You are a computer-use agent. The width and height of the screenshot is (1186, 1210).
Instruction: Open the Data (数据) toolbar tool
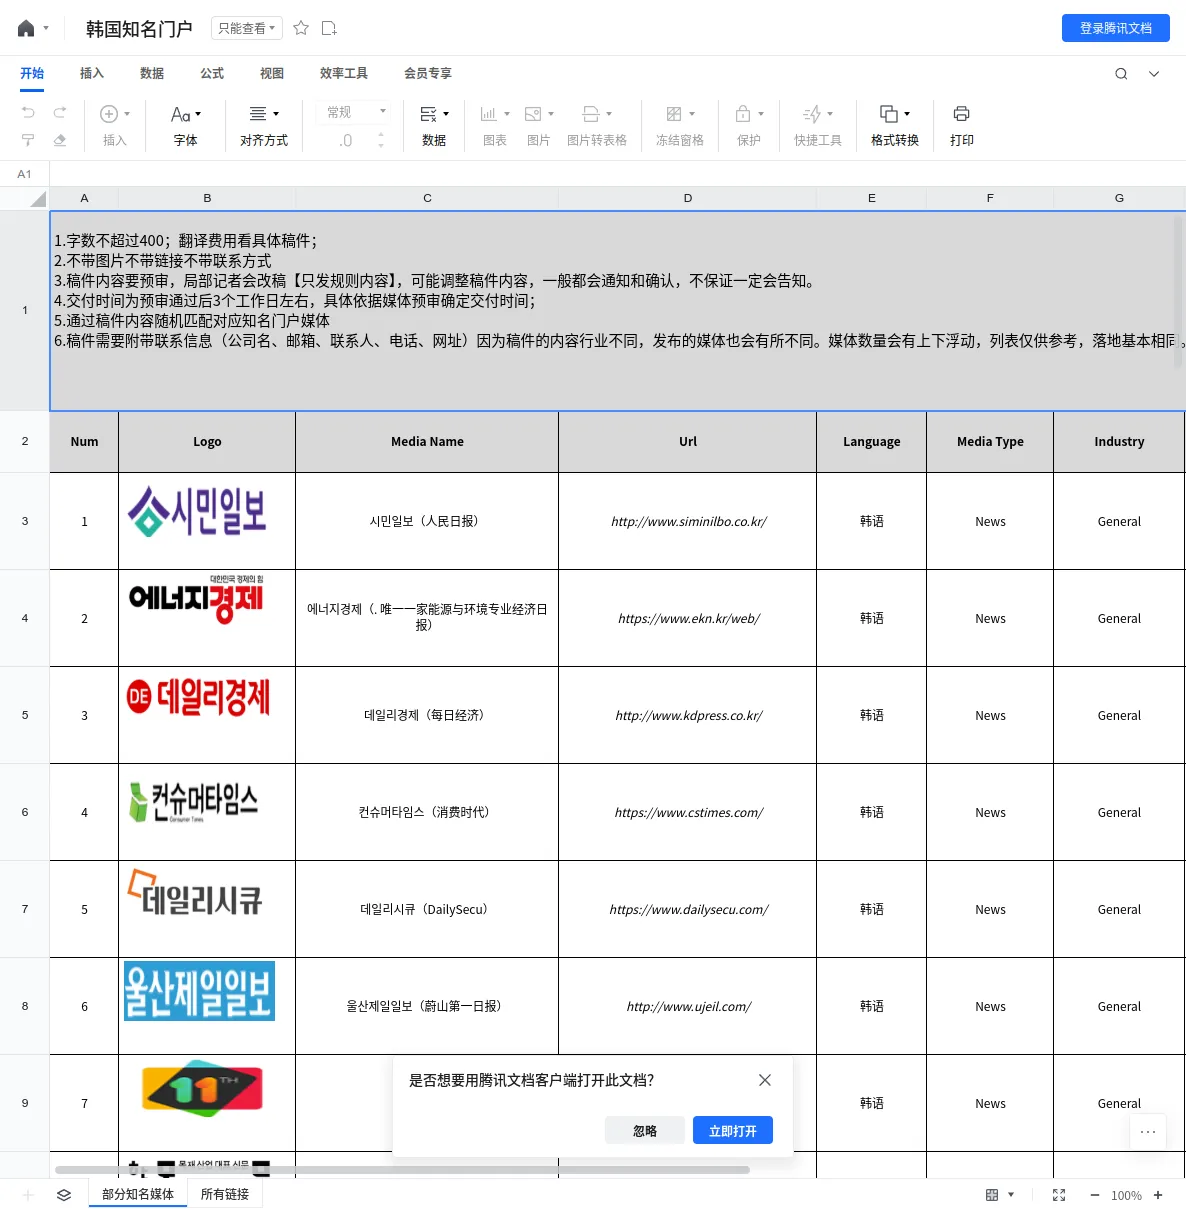pyautogui.click(x=434, y=126)
